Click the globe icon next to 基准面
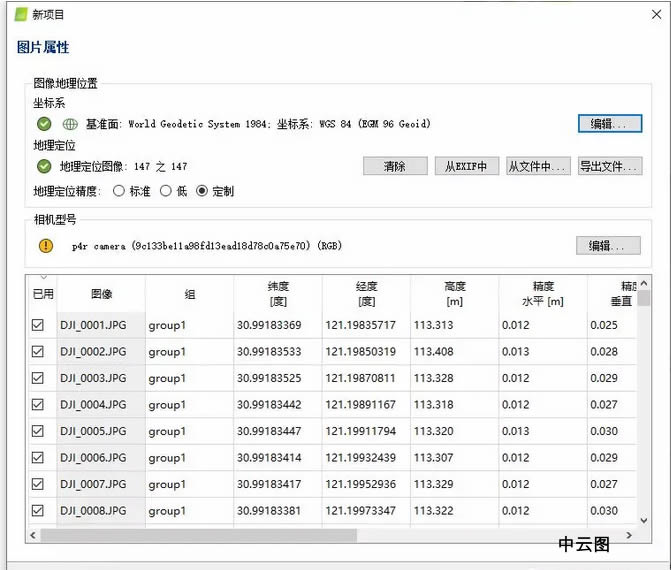 [70, 125]
